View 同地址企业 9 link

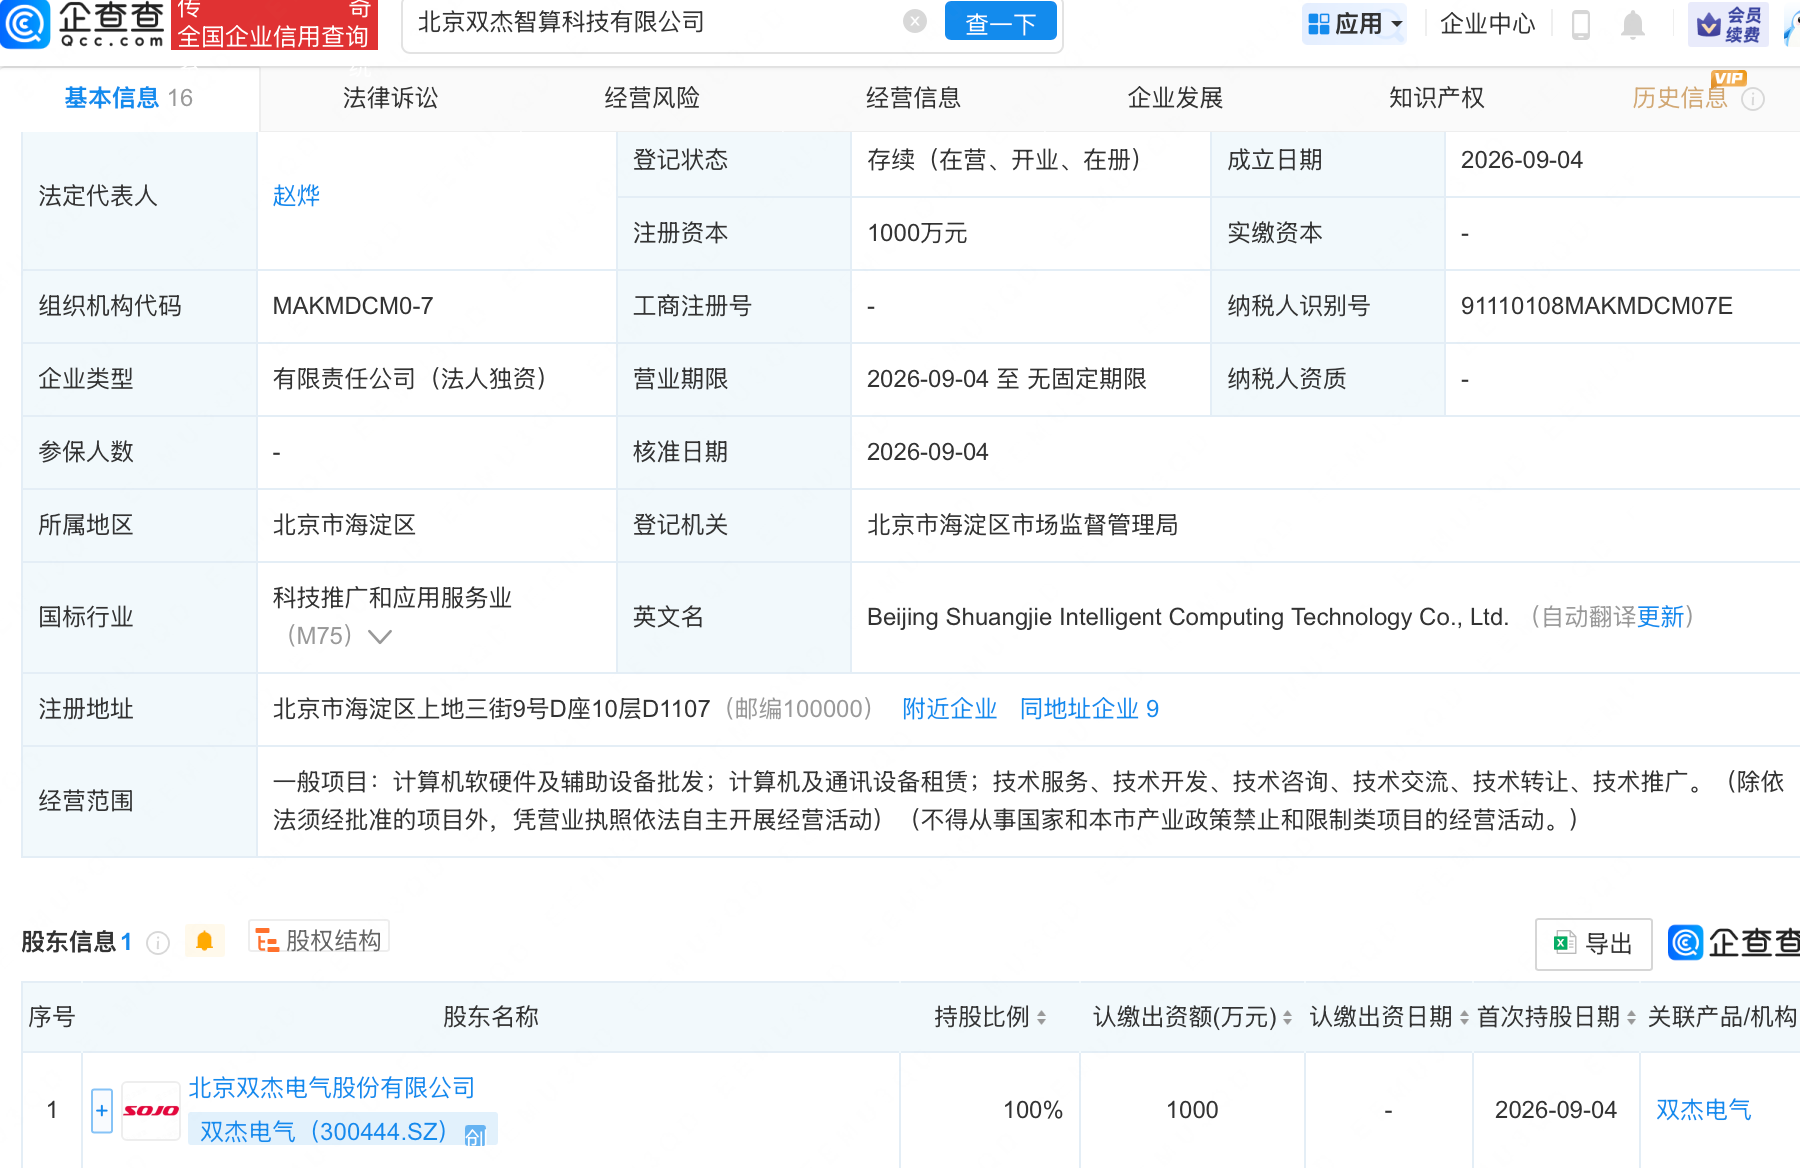click(1089, 709)
